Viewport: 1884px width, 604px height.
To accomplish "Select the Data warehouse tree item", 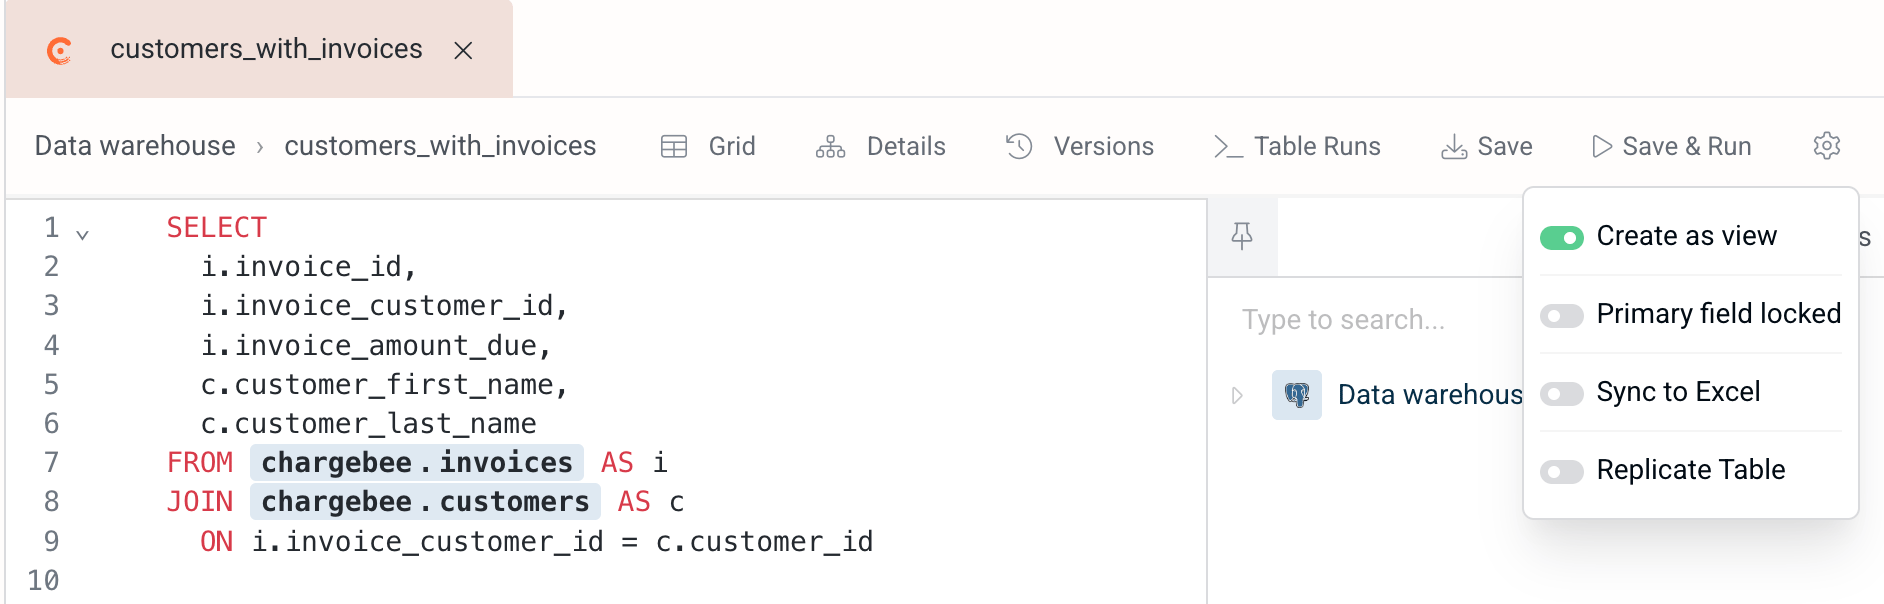I will coord(1430,395).
